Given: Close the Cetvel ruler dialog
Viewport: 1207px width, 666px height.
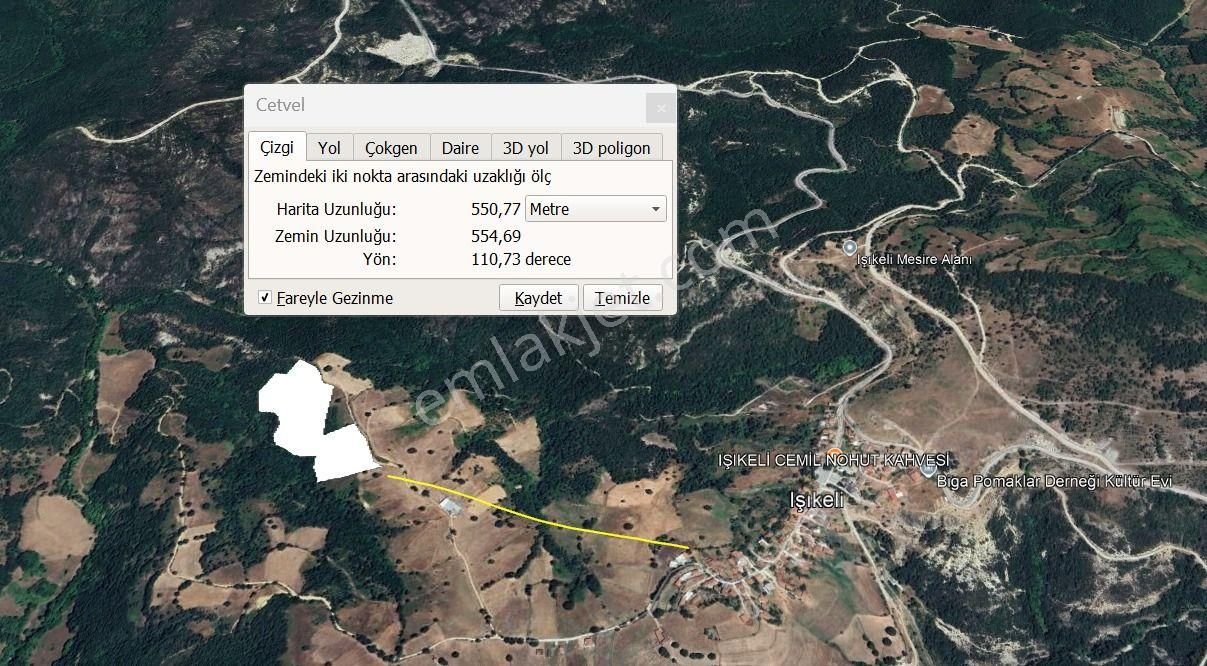Looking at the screenshot, I should click(660, 108).
